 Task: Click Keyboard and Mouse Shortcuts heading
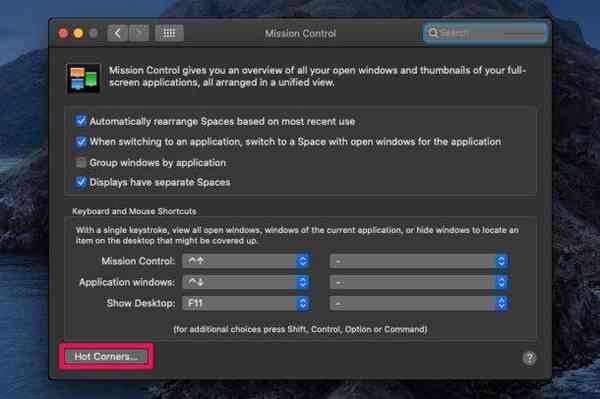pyautogui.click(x=134, y=211)
